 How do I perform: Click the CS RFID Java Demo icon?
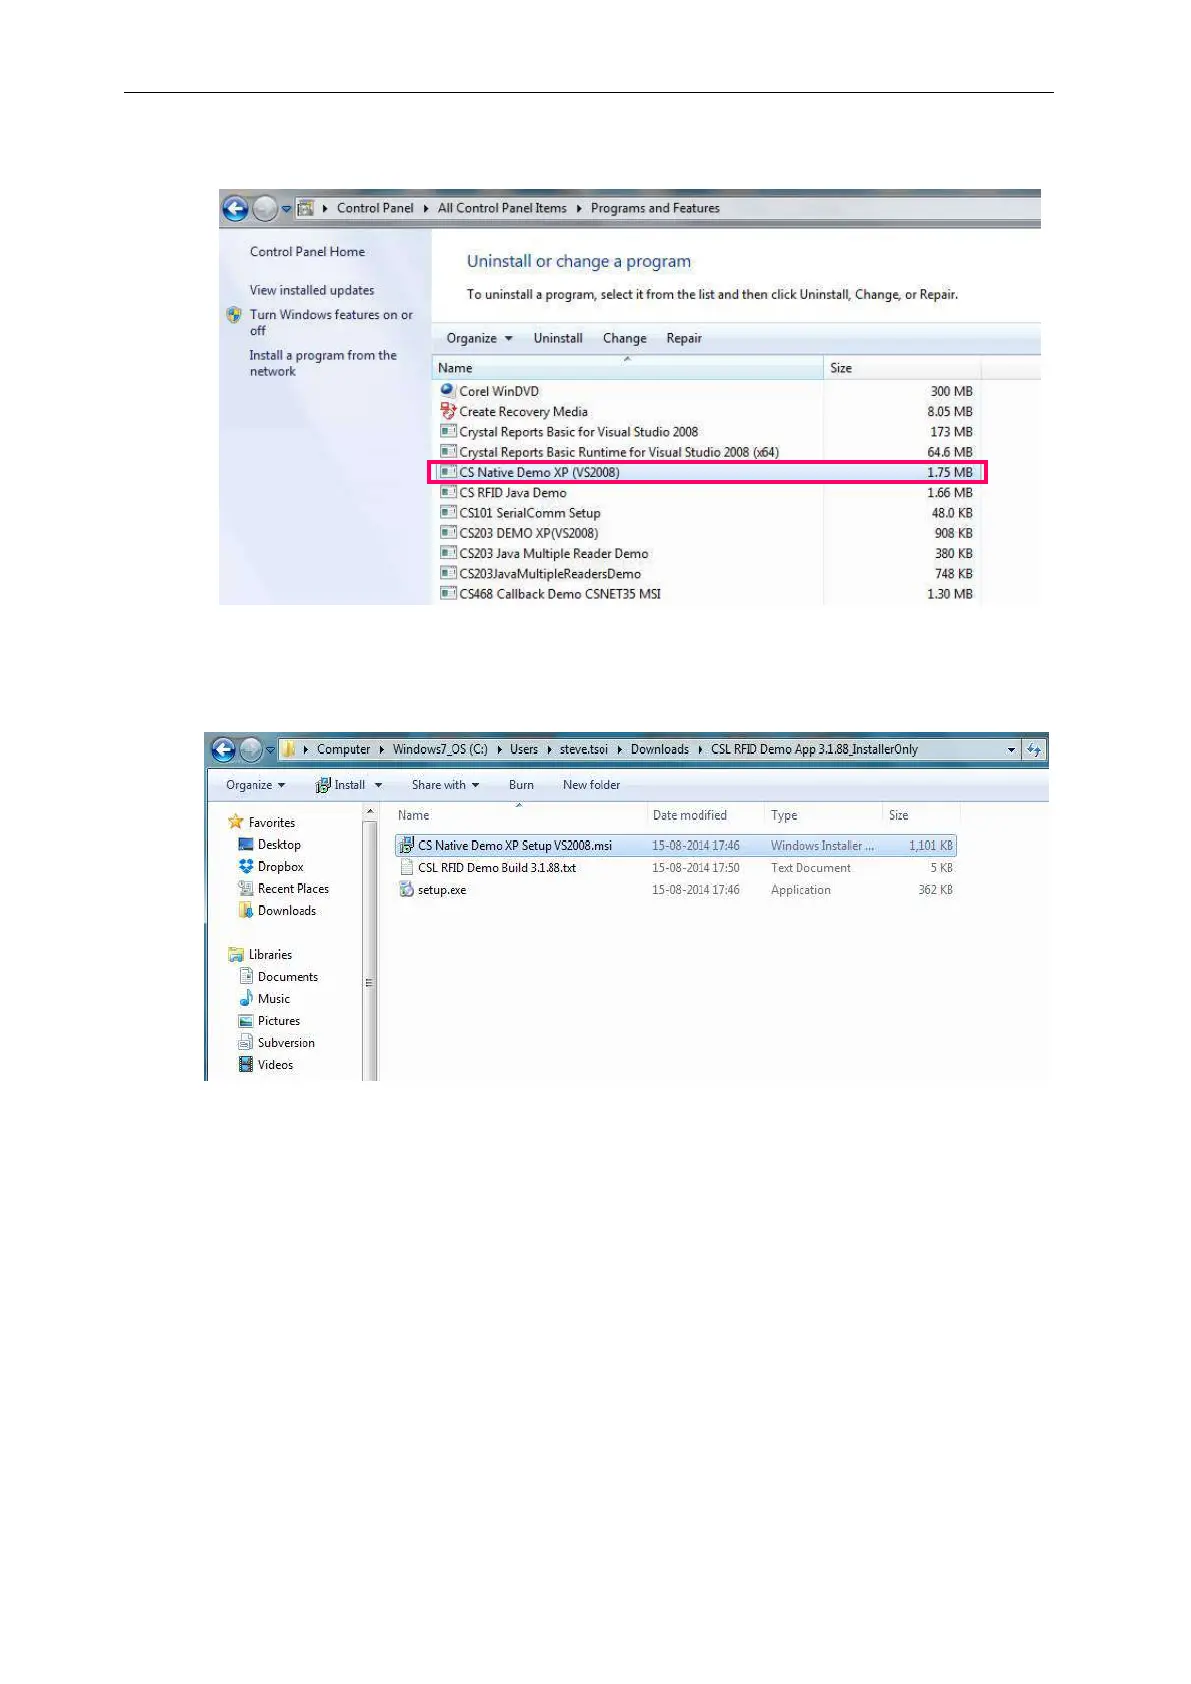click(x=448, y=492)
